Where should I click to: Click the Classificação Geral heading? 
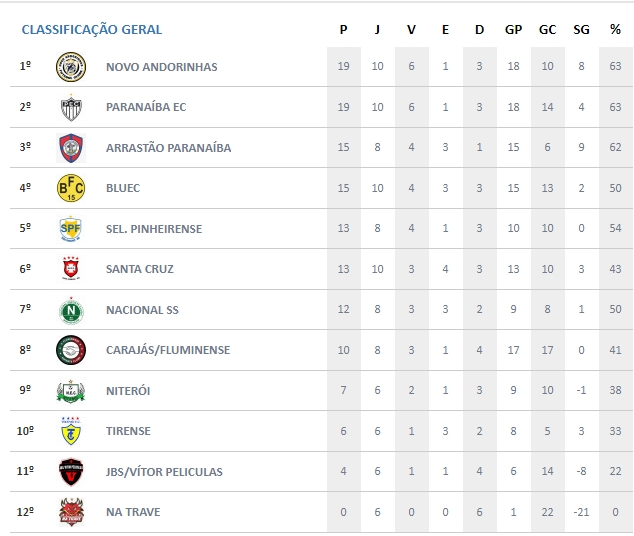(92, 30)
